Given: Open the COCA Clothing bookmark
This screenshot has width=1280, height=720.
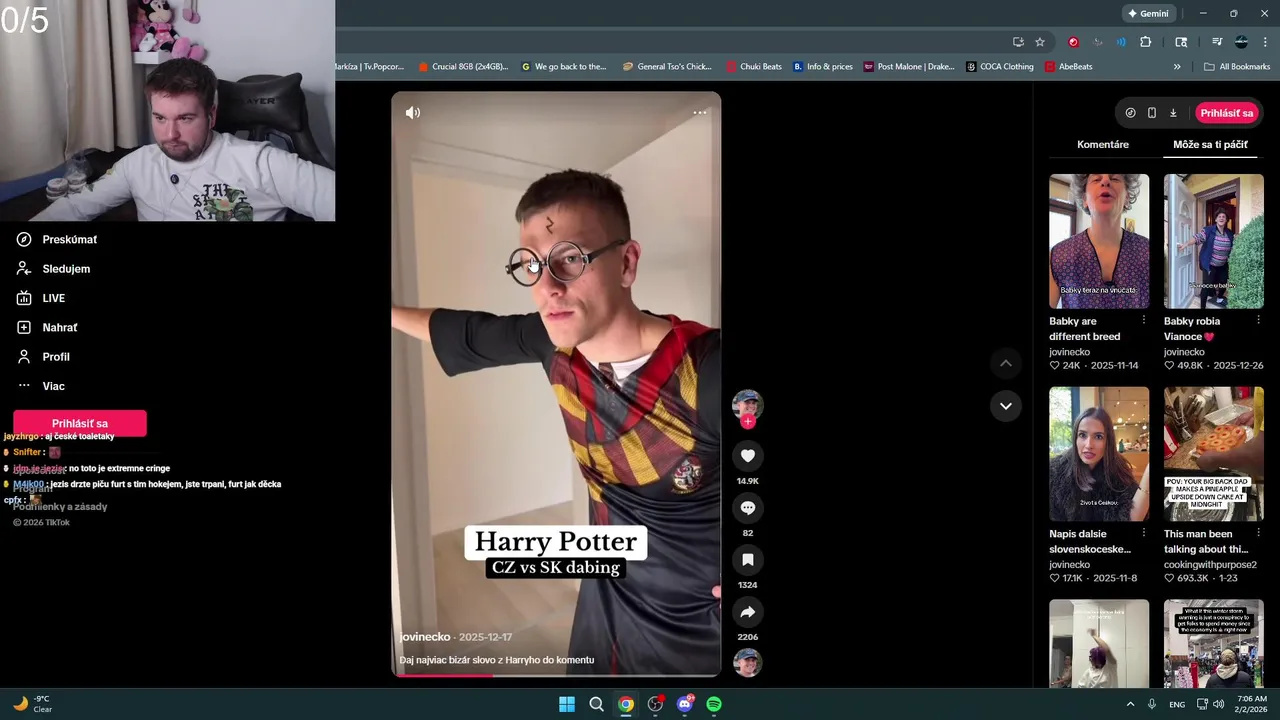Looking at the screenshot, I should [1000, 67].
